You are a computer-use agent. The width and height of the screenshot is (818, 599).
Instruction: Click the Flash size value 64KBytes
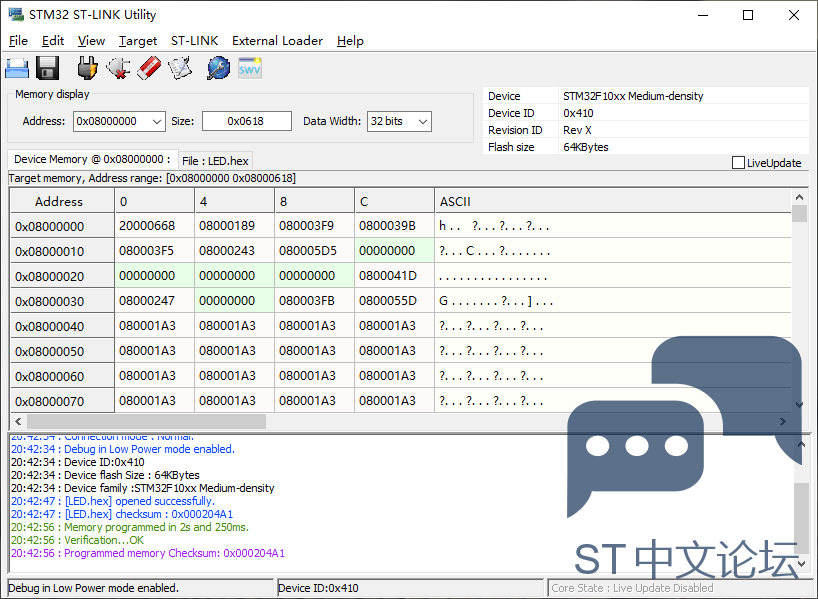585,147
